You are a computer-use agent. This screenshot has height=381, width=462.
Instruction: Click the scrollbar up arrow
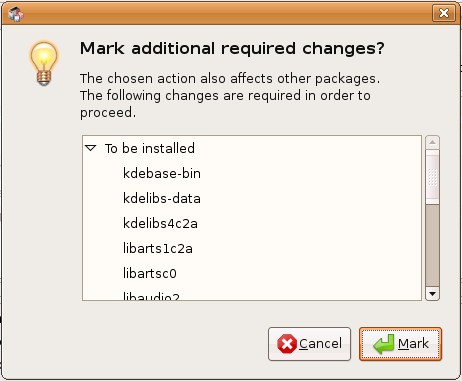point(432,142)
